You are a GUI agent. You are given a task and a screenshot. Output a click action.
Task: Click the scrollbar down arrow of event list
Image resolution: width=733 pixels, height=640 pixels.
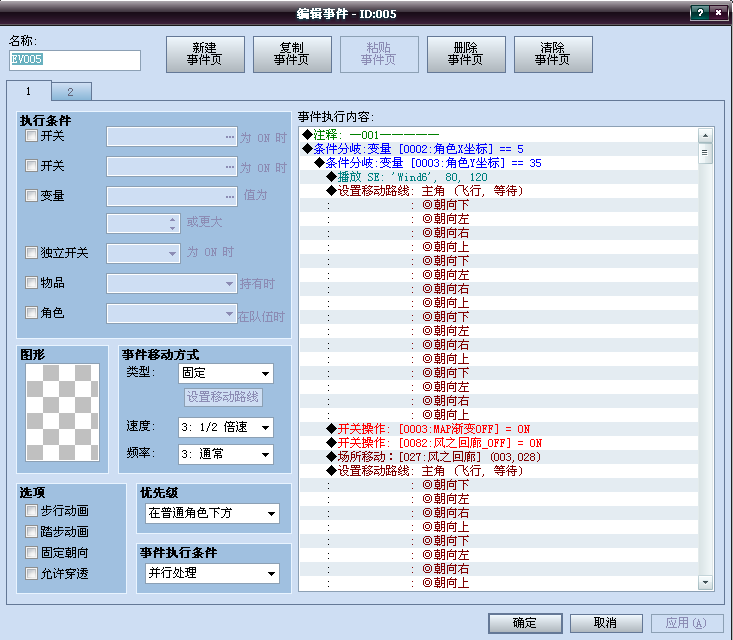coord(705,582)
